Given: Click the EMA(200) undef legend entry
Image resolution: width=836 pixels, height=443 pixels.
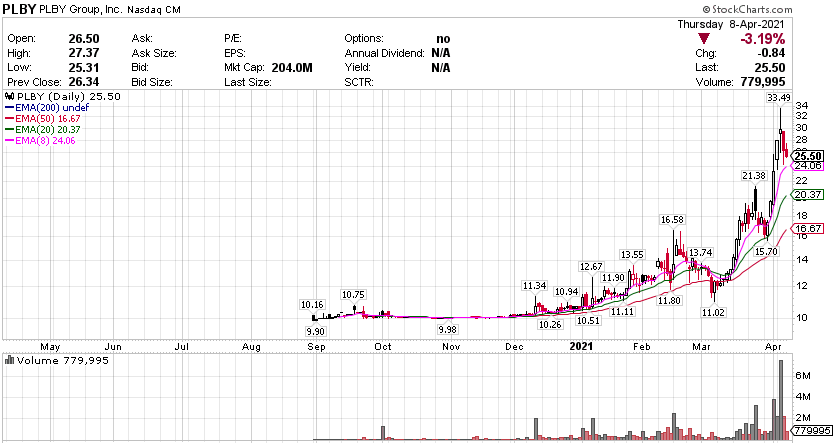Looking at the screenshot, I should coord(47,108).
